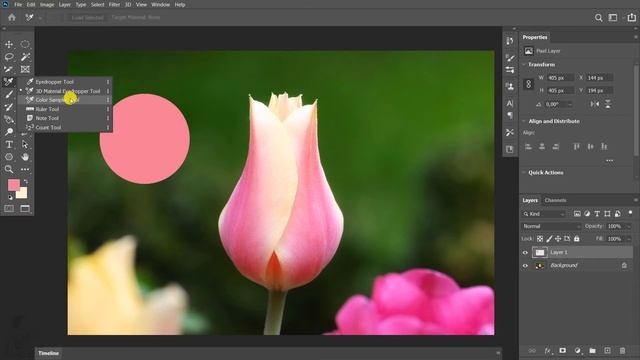The height and width of the screenshot is (360, 640).
Task: Select the Frame tool in toolbar
Action: pyautogui.click(x=25, y=69)
